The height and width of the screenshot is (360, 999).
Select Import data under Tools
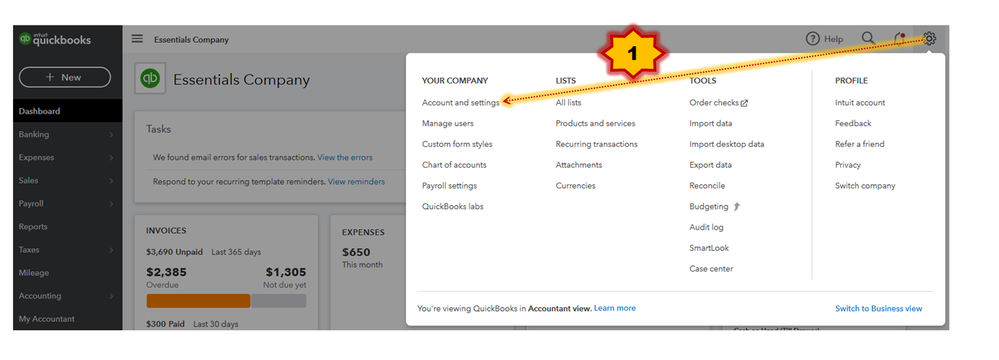(x=710, y=124)
